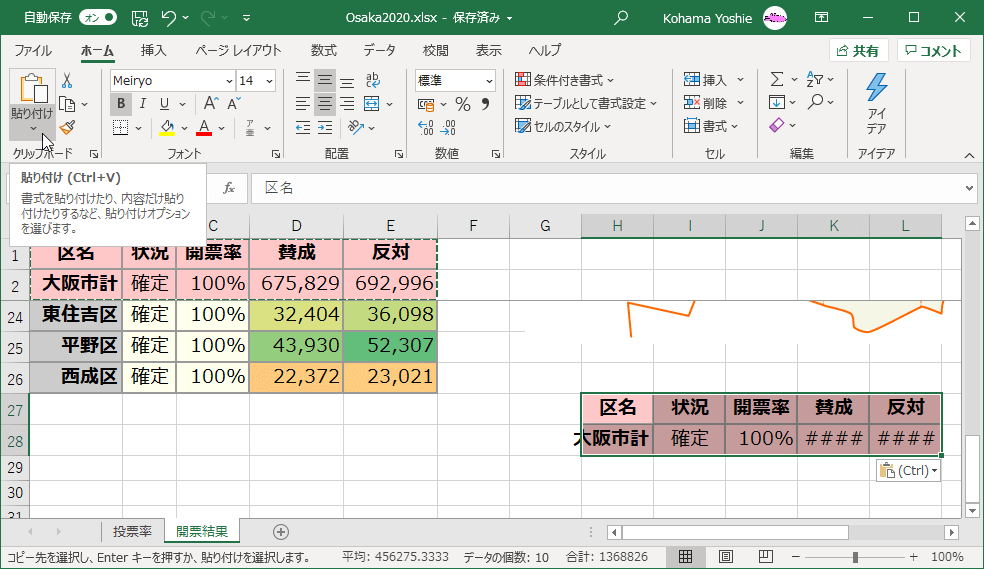Align text to top of cell
The width and height of the screenshot is (984, 569).
(x=303, y=80)
